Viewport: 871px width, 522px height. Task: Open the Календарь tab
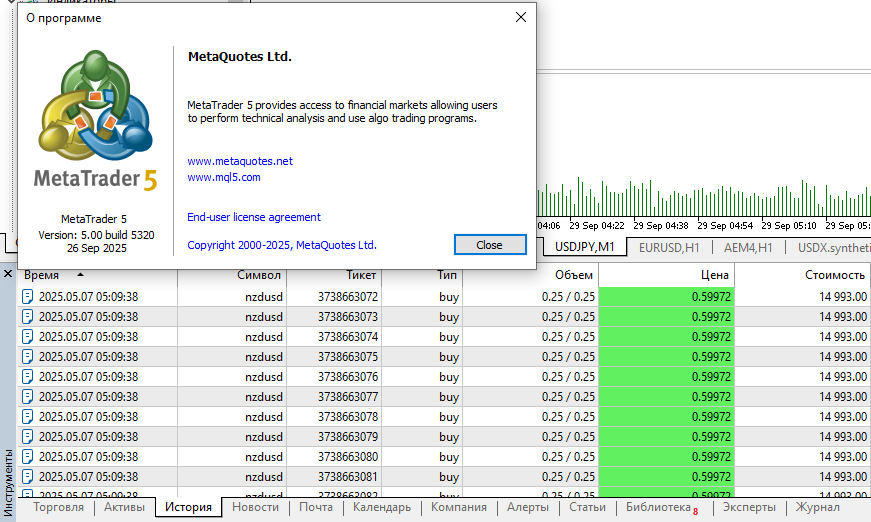(x=382, y=507)
